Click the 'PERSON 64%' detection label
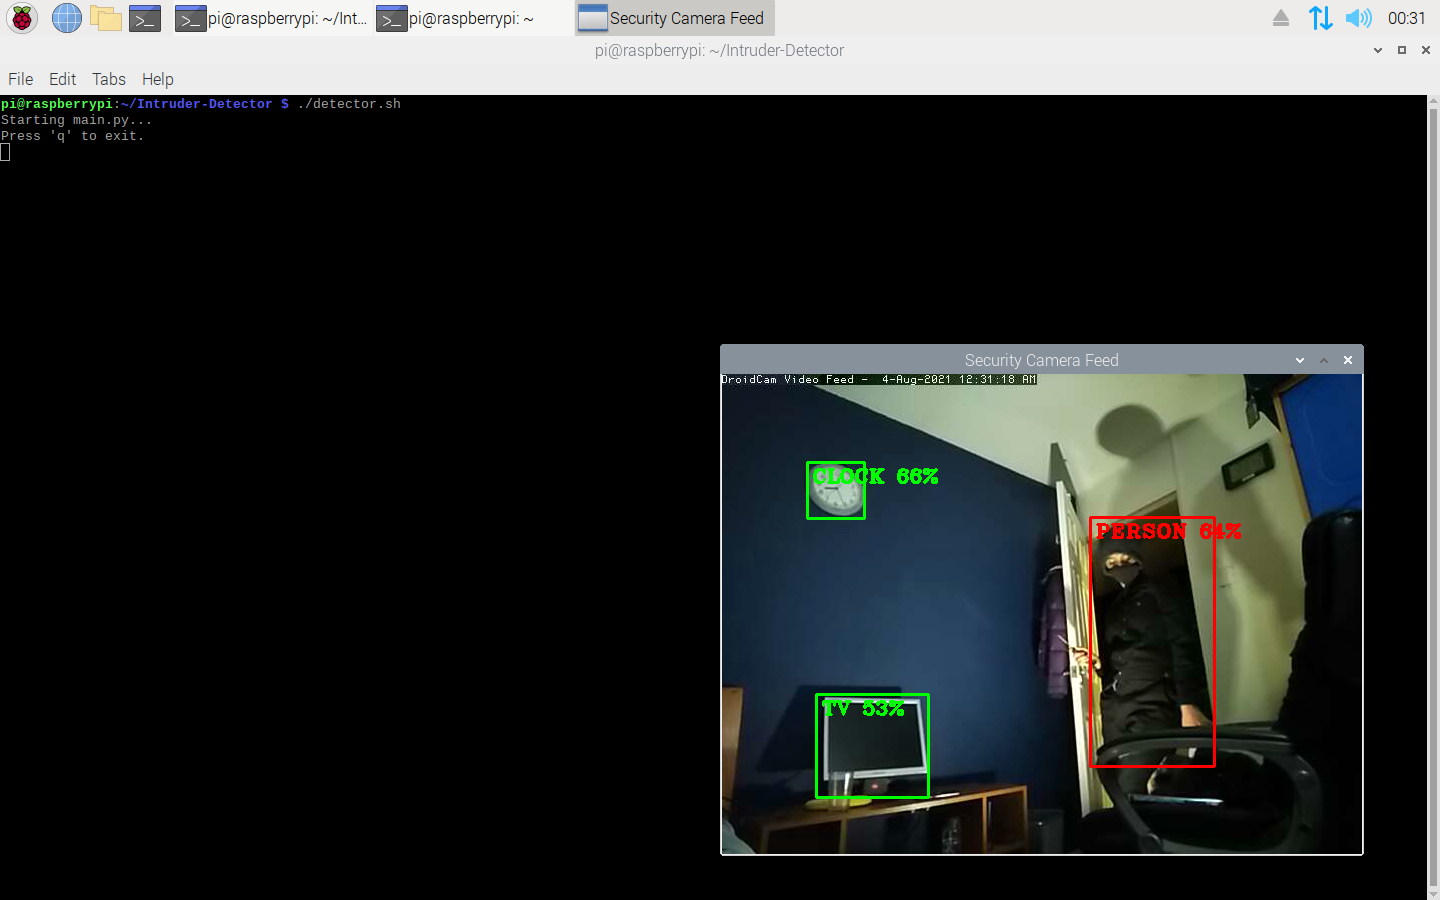 click(x=1168, y=531)
